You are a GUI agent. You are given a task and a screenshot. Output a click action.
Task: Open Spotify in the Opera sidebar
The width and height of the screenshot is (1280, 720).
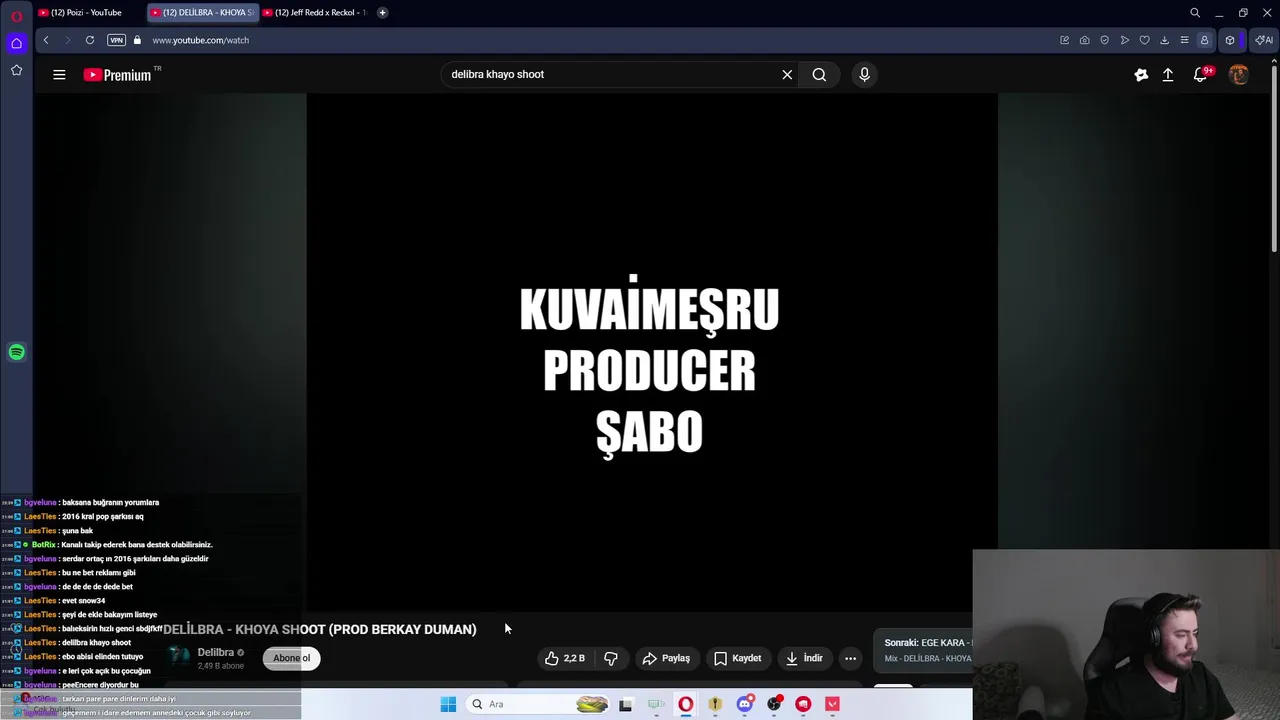[16, 352]
